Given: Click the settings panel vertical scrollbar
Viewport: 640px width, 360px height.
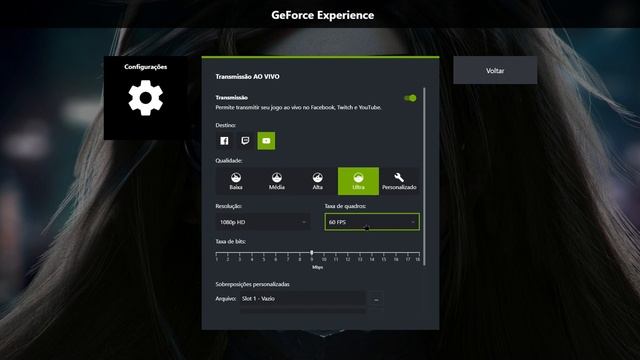Looking at the screenshot, I should (424, 176).
